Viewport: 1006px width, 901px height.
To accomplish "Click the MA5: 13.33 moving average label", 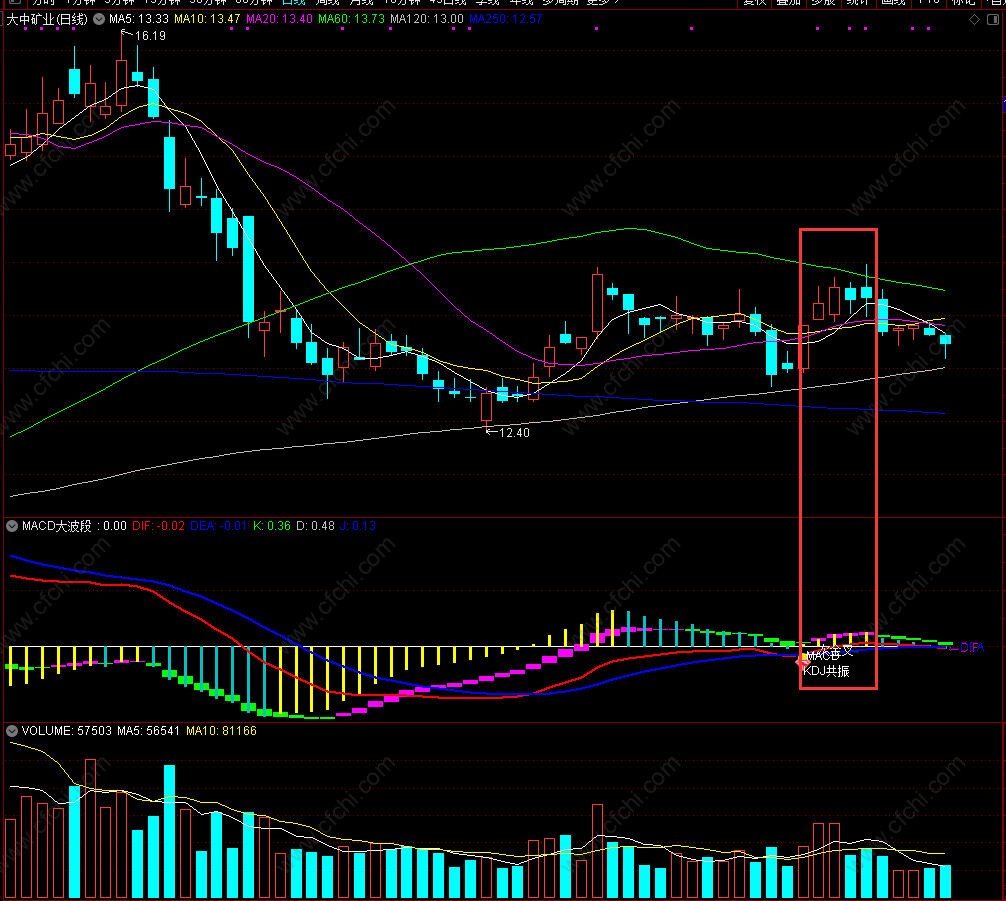I will coord(139,19).
